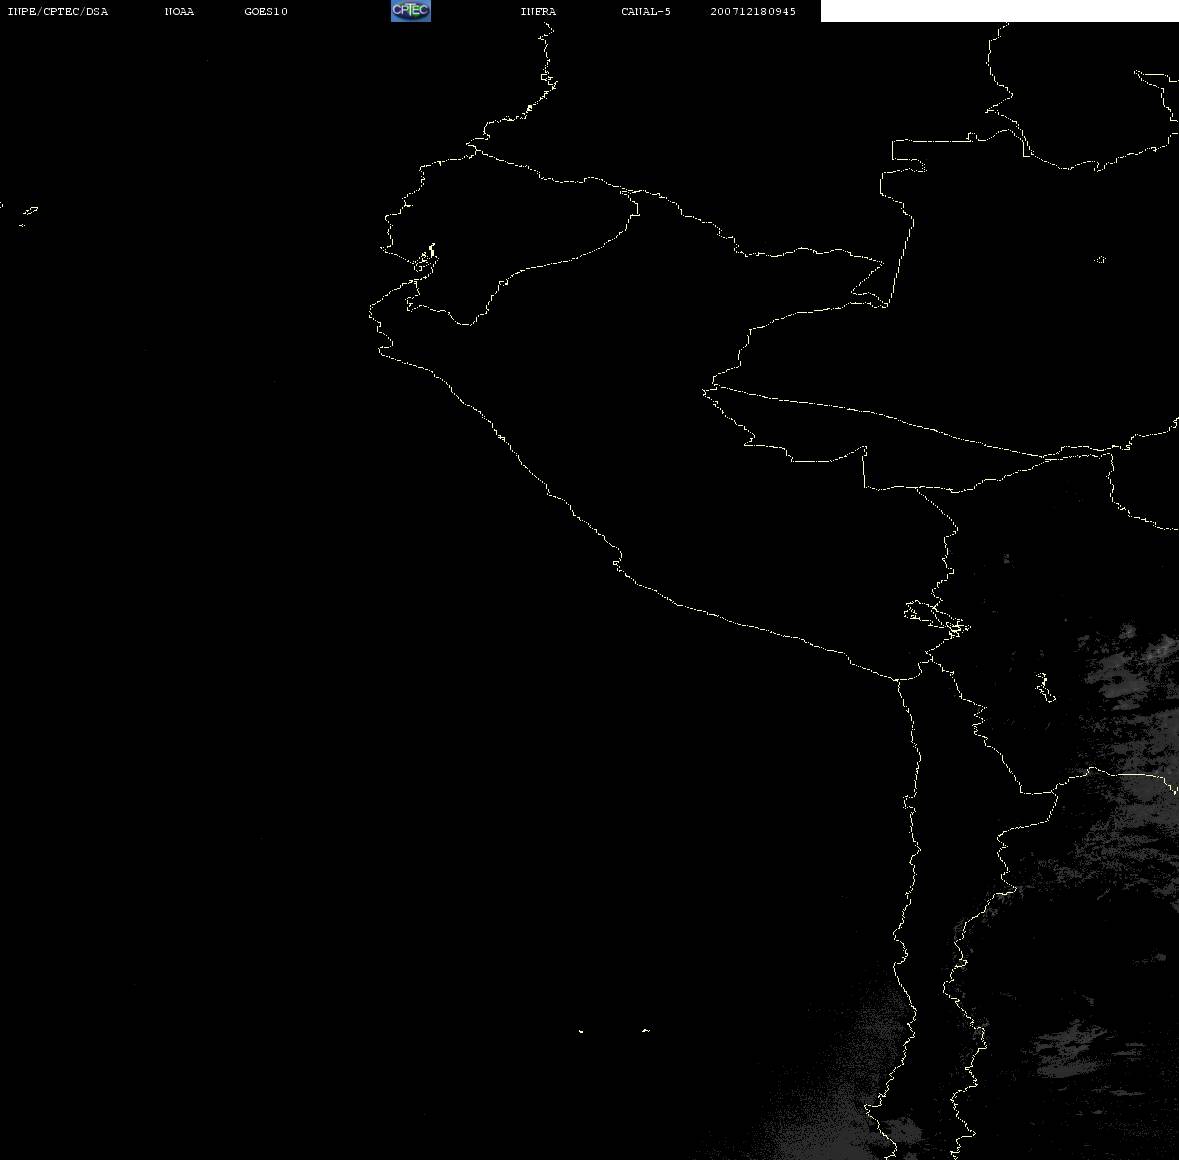Click the 200712180945 timestamp
The height and width of the screenshot is (1160, 1179).
coord(753,12)
